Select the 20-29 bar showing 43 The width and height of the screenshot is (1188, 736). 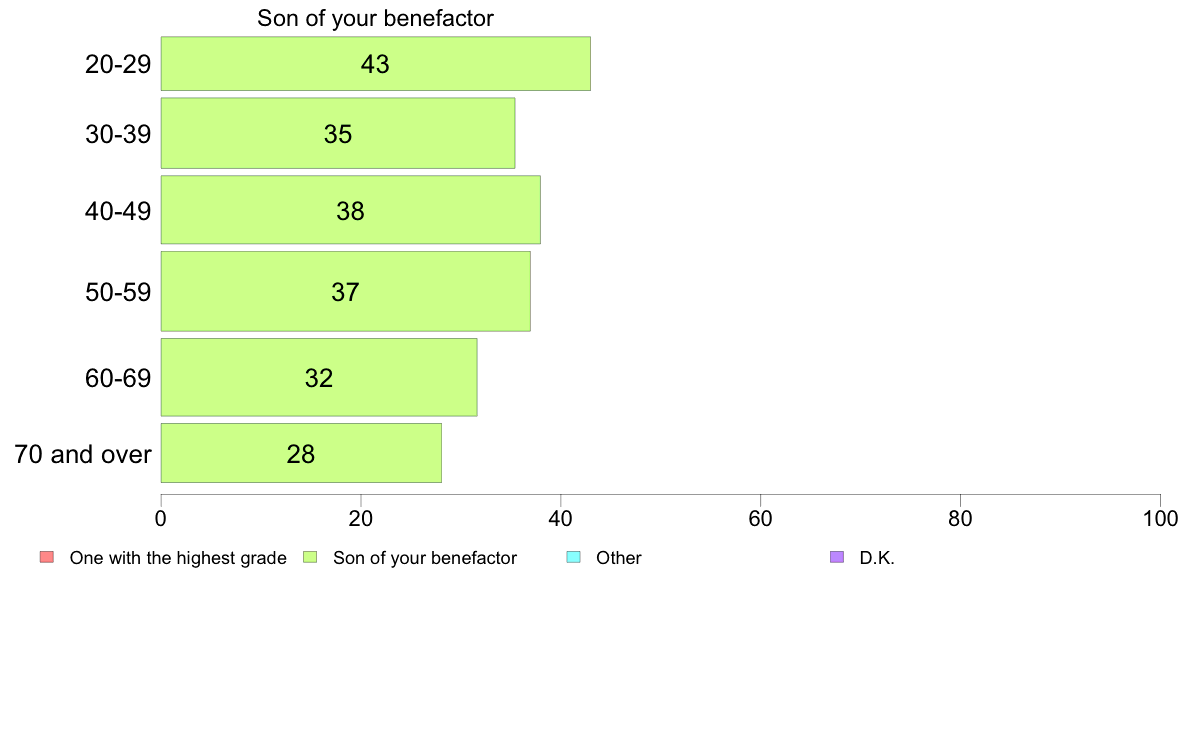coord(376,64)
